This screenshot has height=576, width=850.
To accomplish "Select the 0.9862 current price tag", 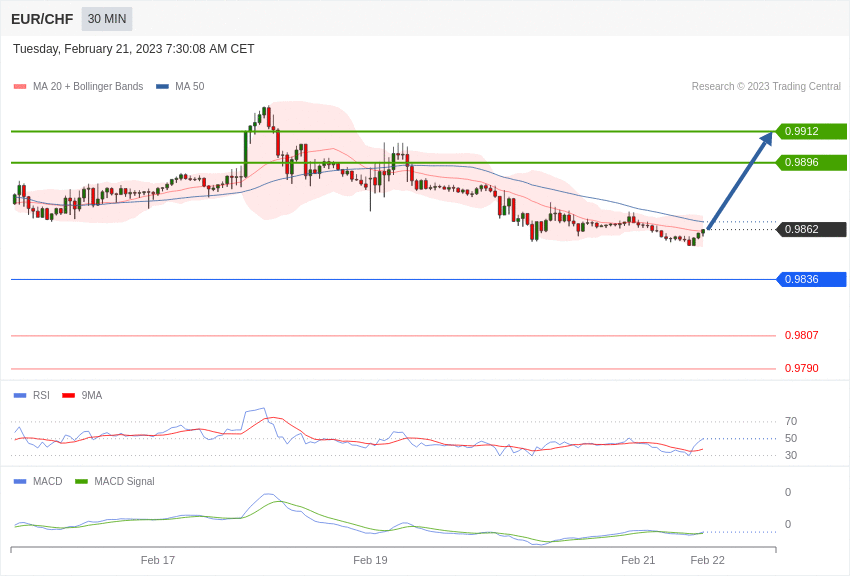I will pyautogui.click(x=812, y=229).
